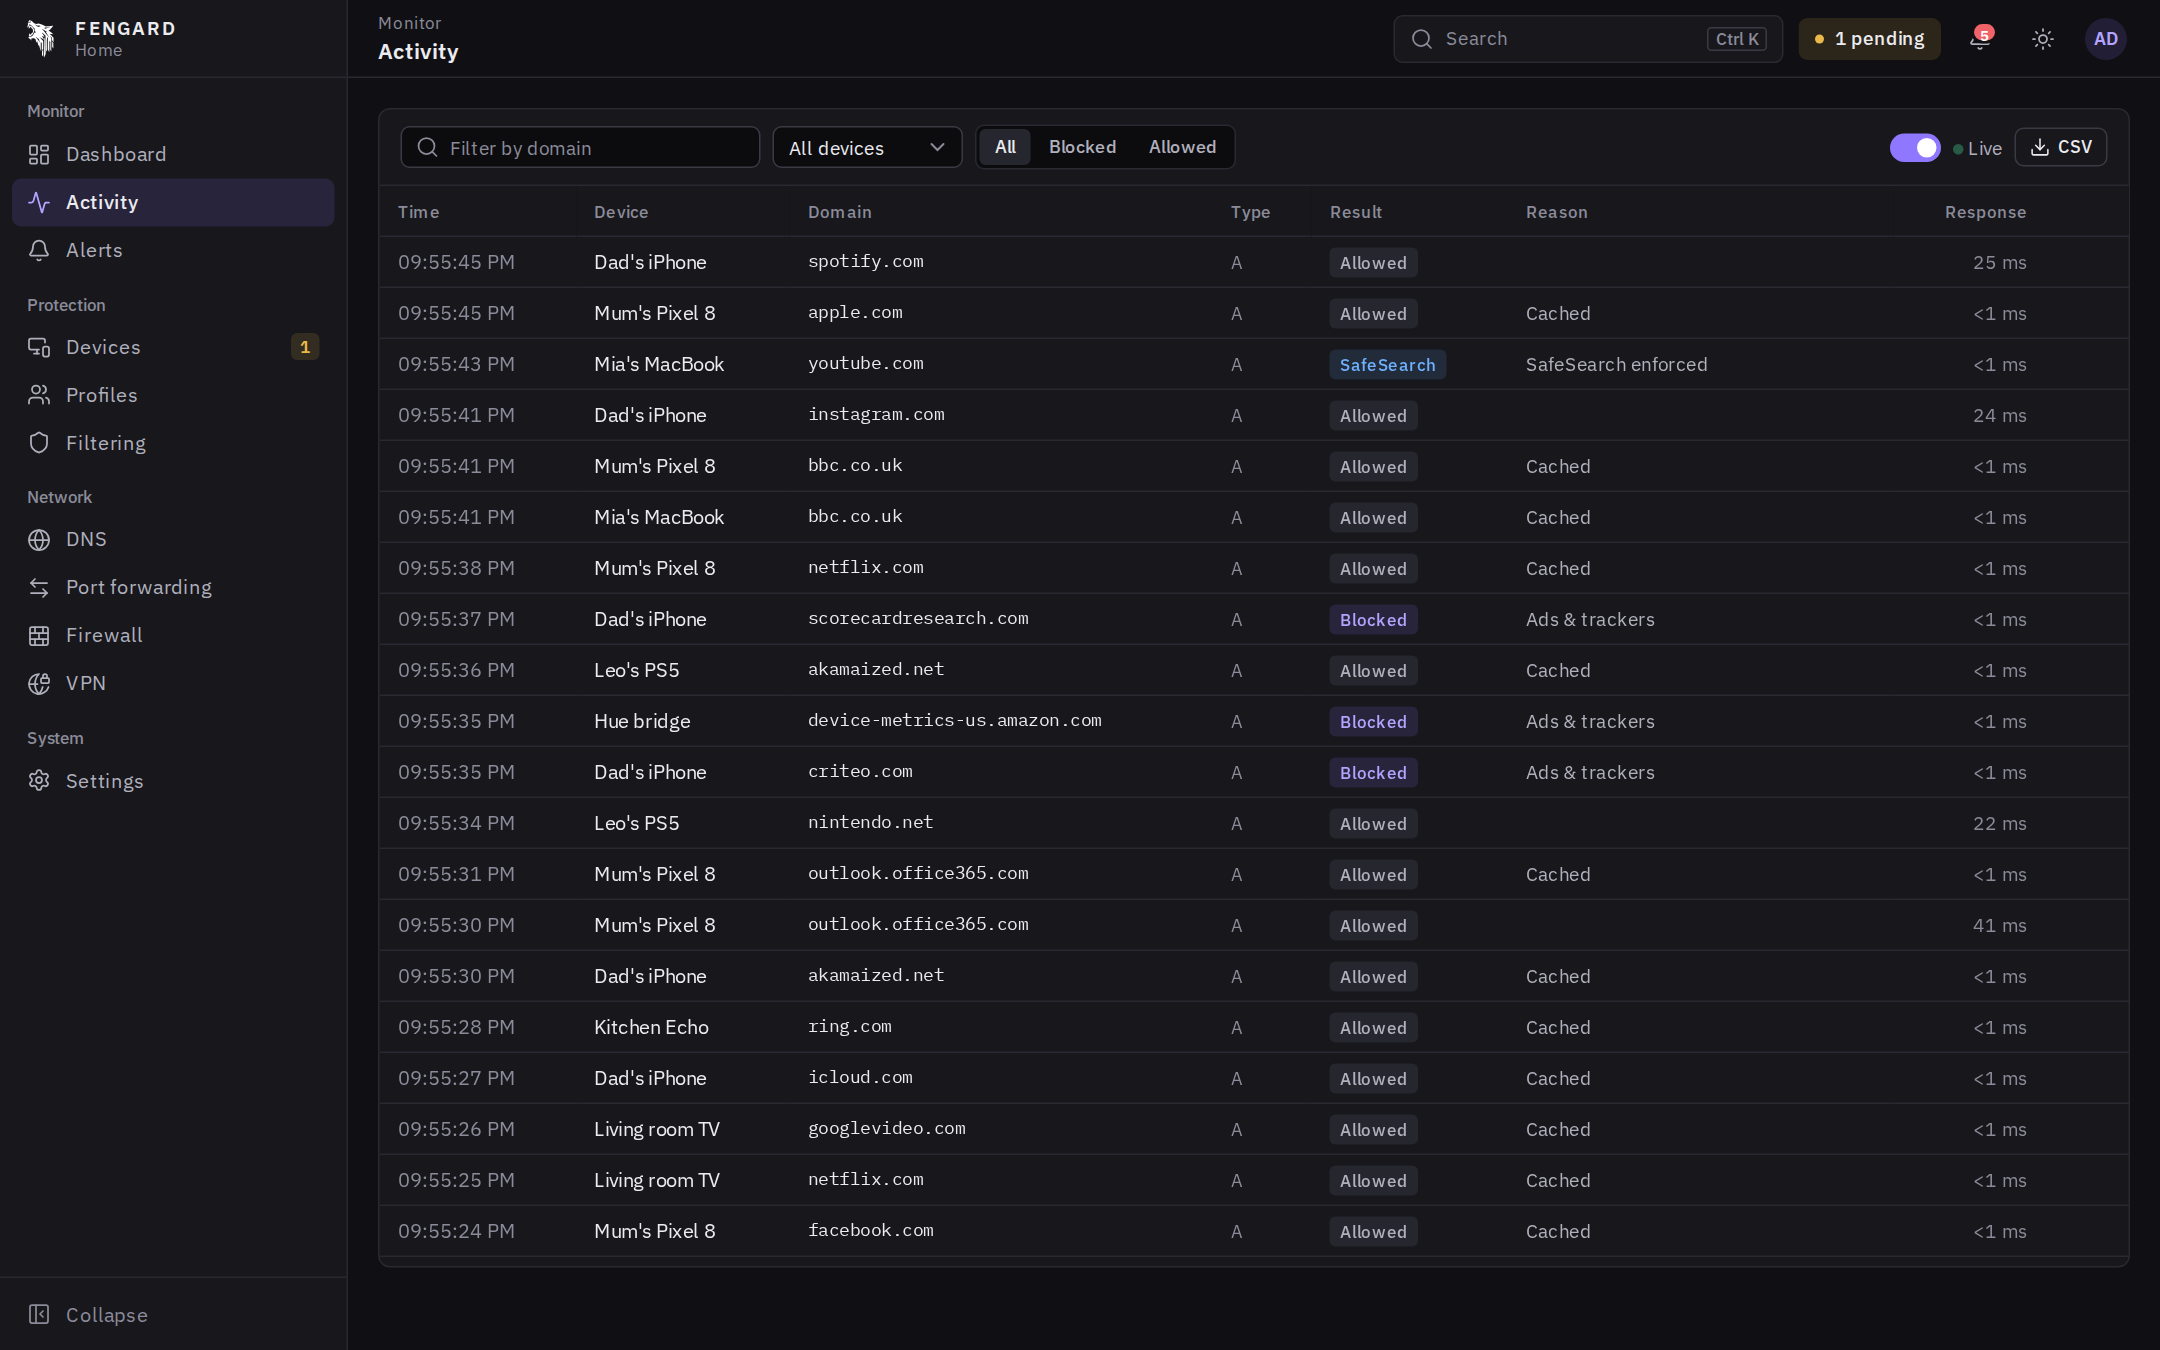Open Port forwarding arrows icon
Viewport: 2160px width, 1350px height.
[x=39, y=588]
